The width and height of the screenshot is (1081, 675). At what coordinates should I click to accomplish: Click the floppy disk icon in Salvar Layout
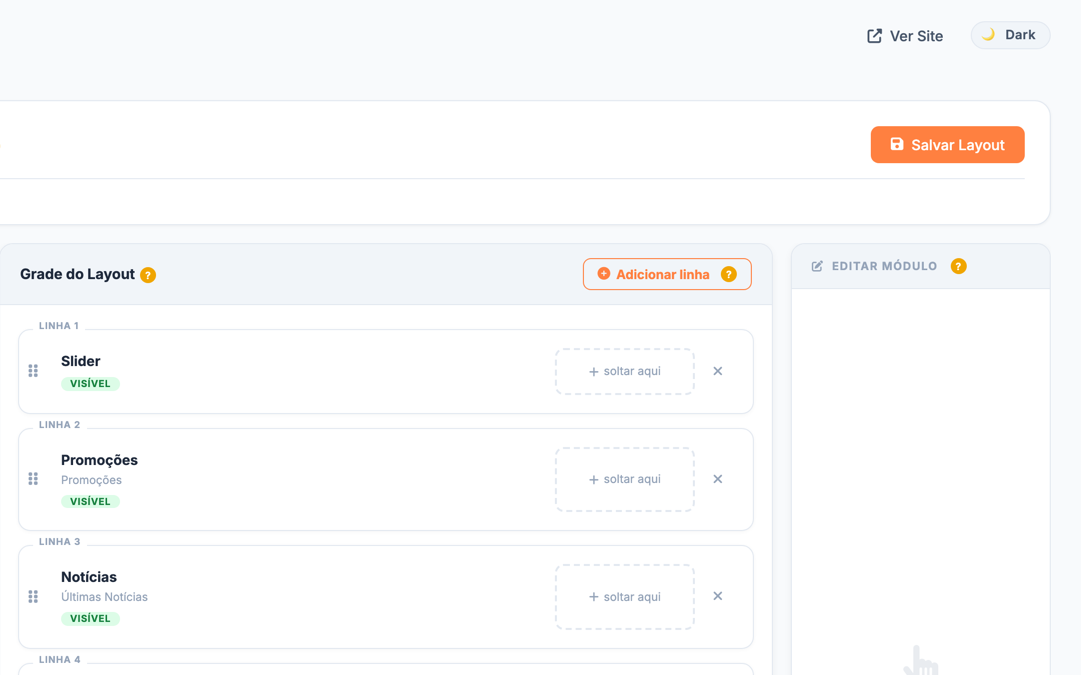[897, 144]
